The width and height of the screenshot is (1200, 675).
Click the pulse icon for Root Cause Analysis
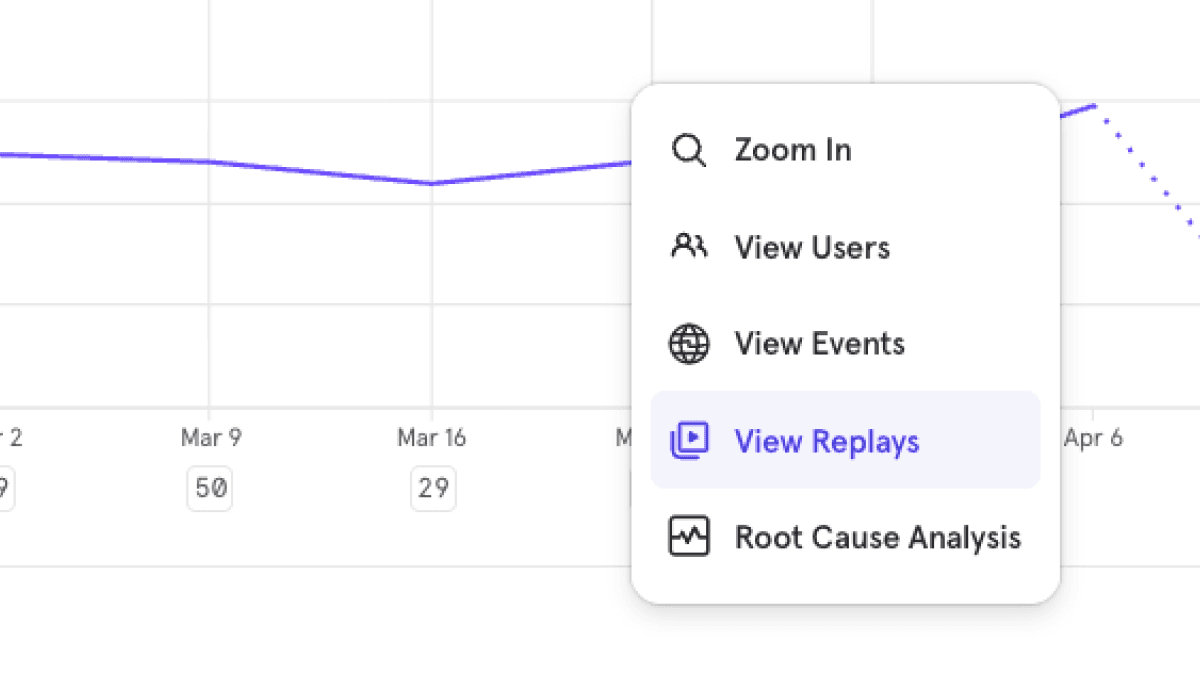[688, 537]
